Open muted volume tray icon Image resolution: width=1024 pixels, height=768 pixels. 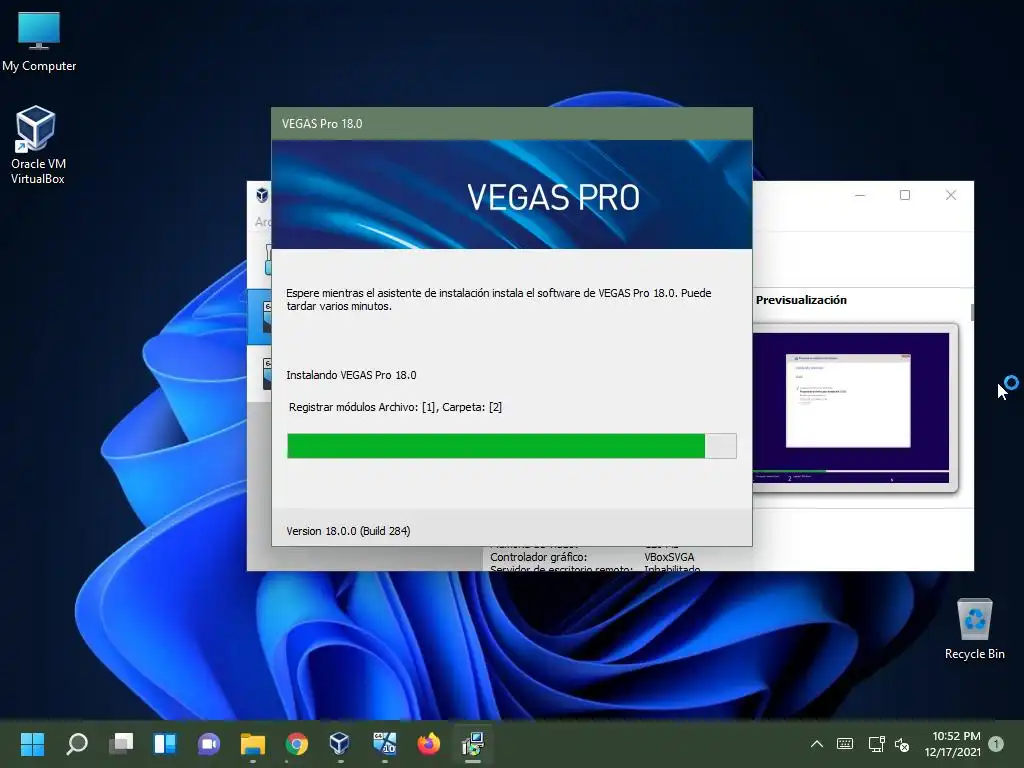tap(902, 744)
